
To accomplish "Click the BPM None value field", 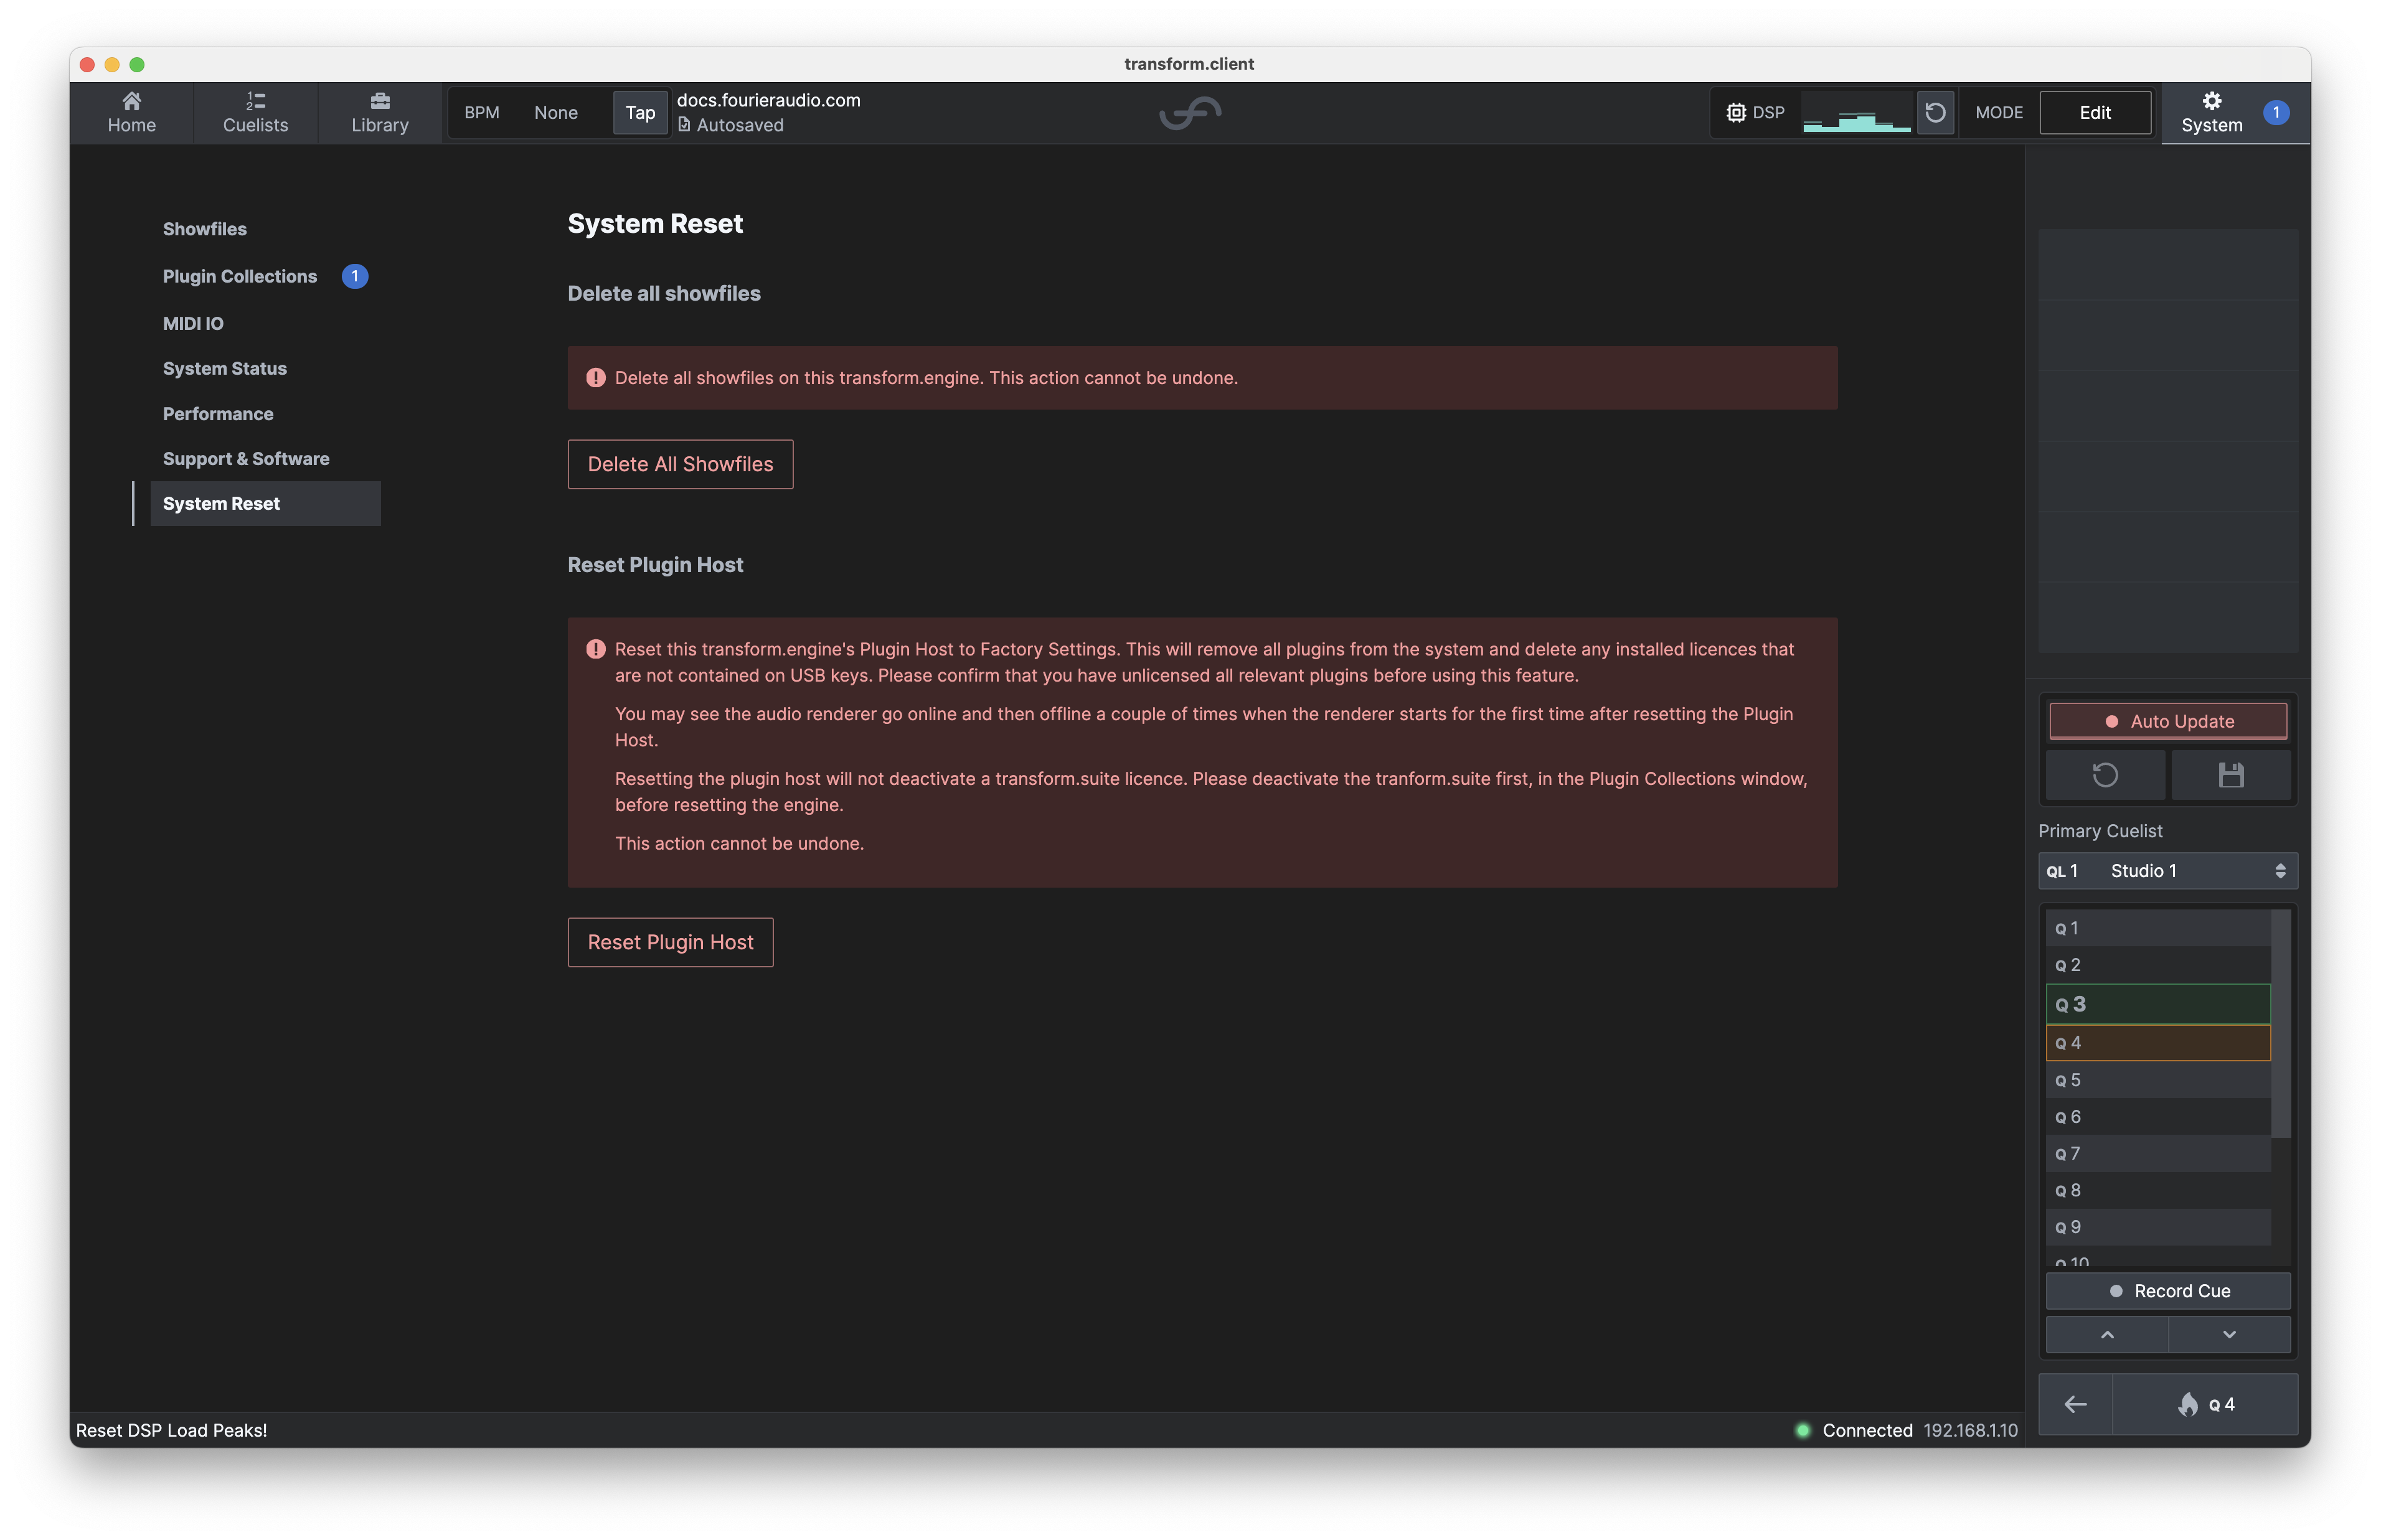I will 555,113.
